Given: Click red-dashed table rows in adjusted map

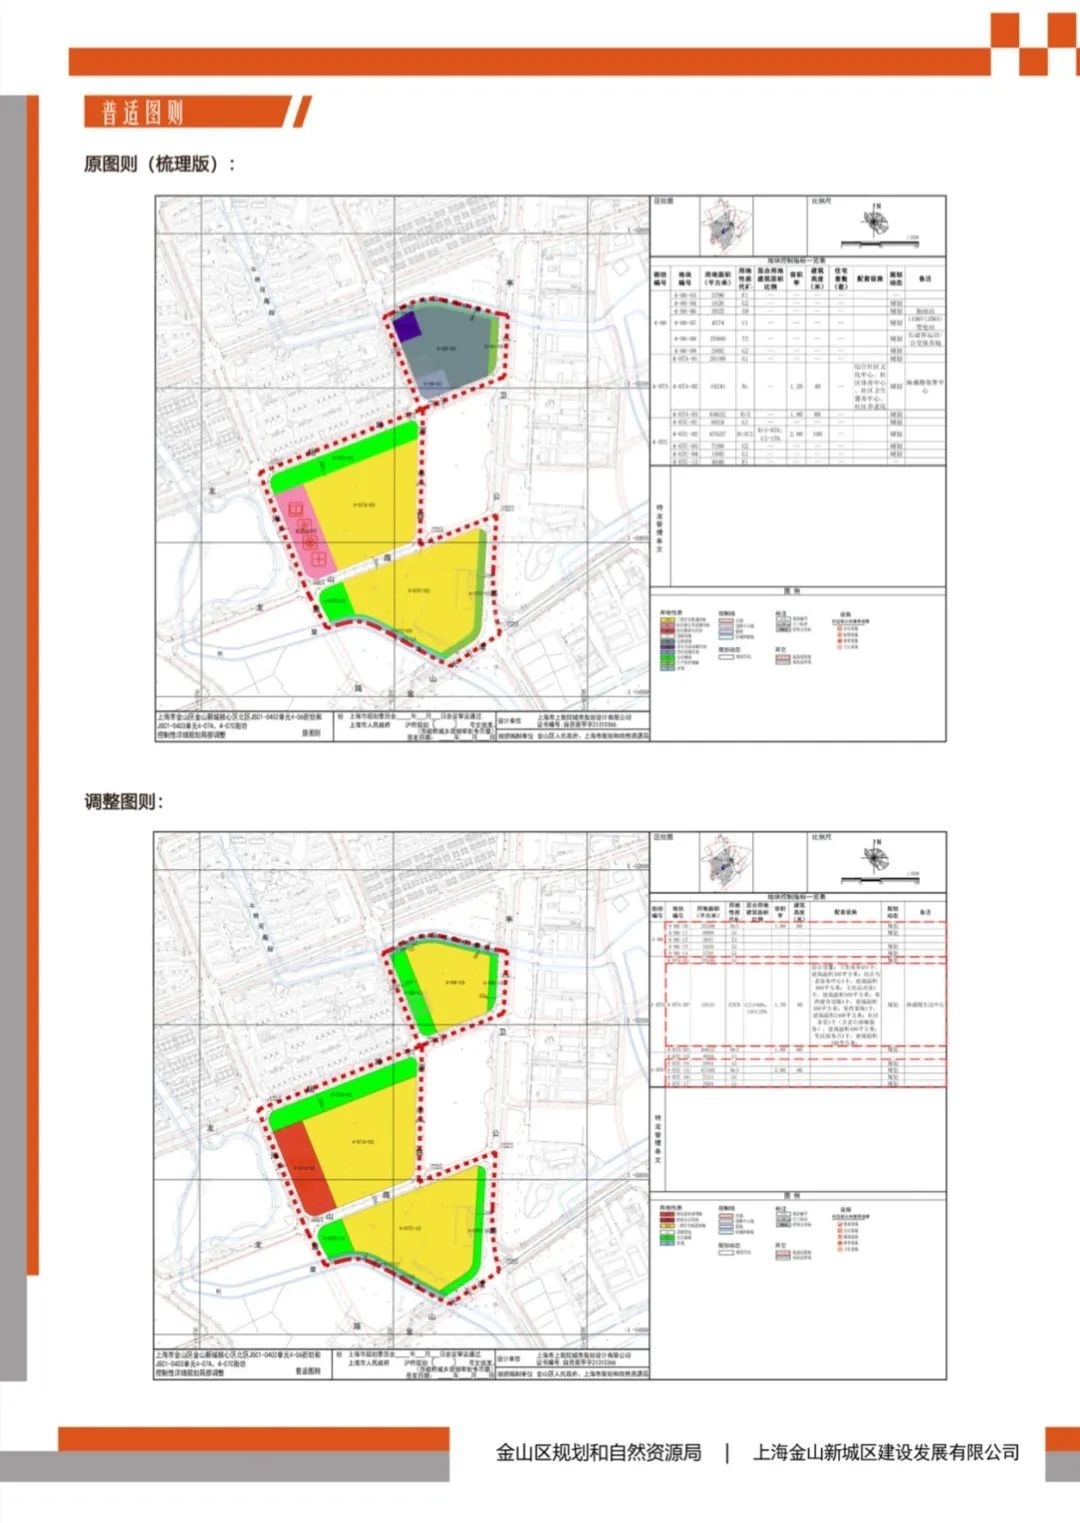Looking at the screenshot, I should coord(806,1004).
